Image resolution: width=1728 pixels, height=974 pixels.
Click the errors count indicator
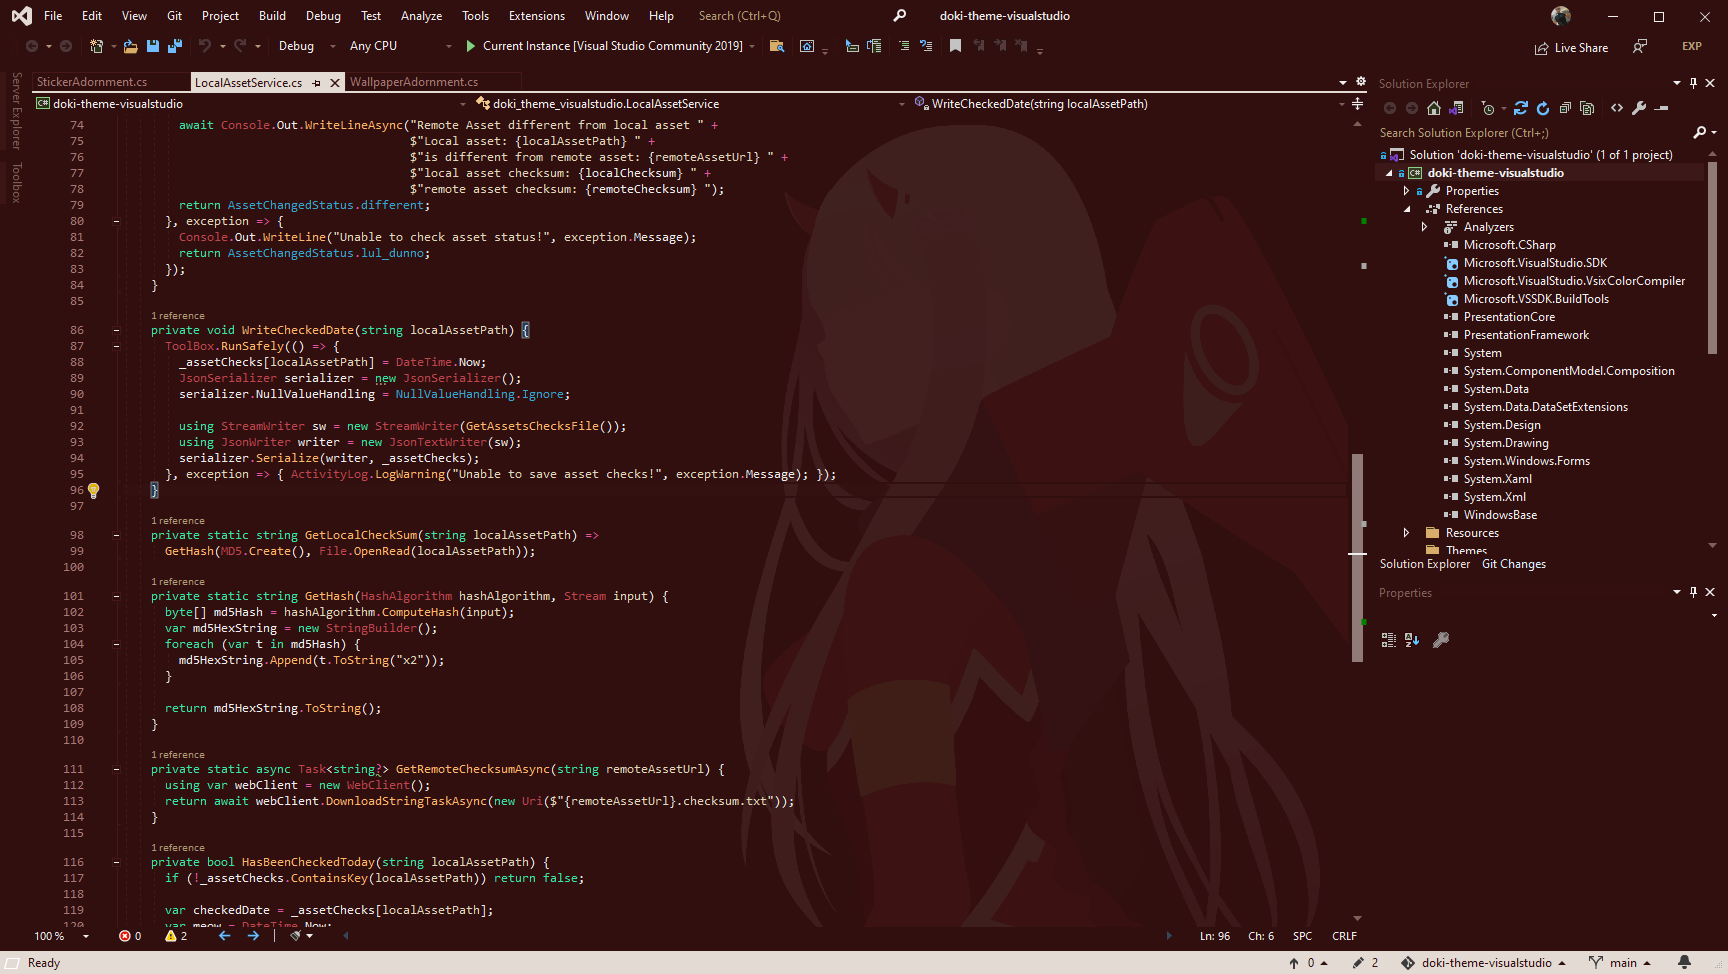coord(130,936)
